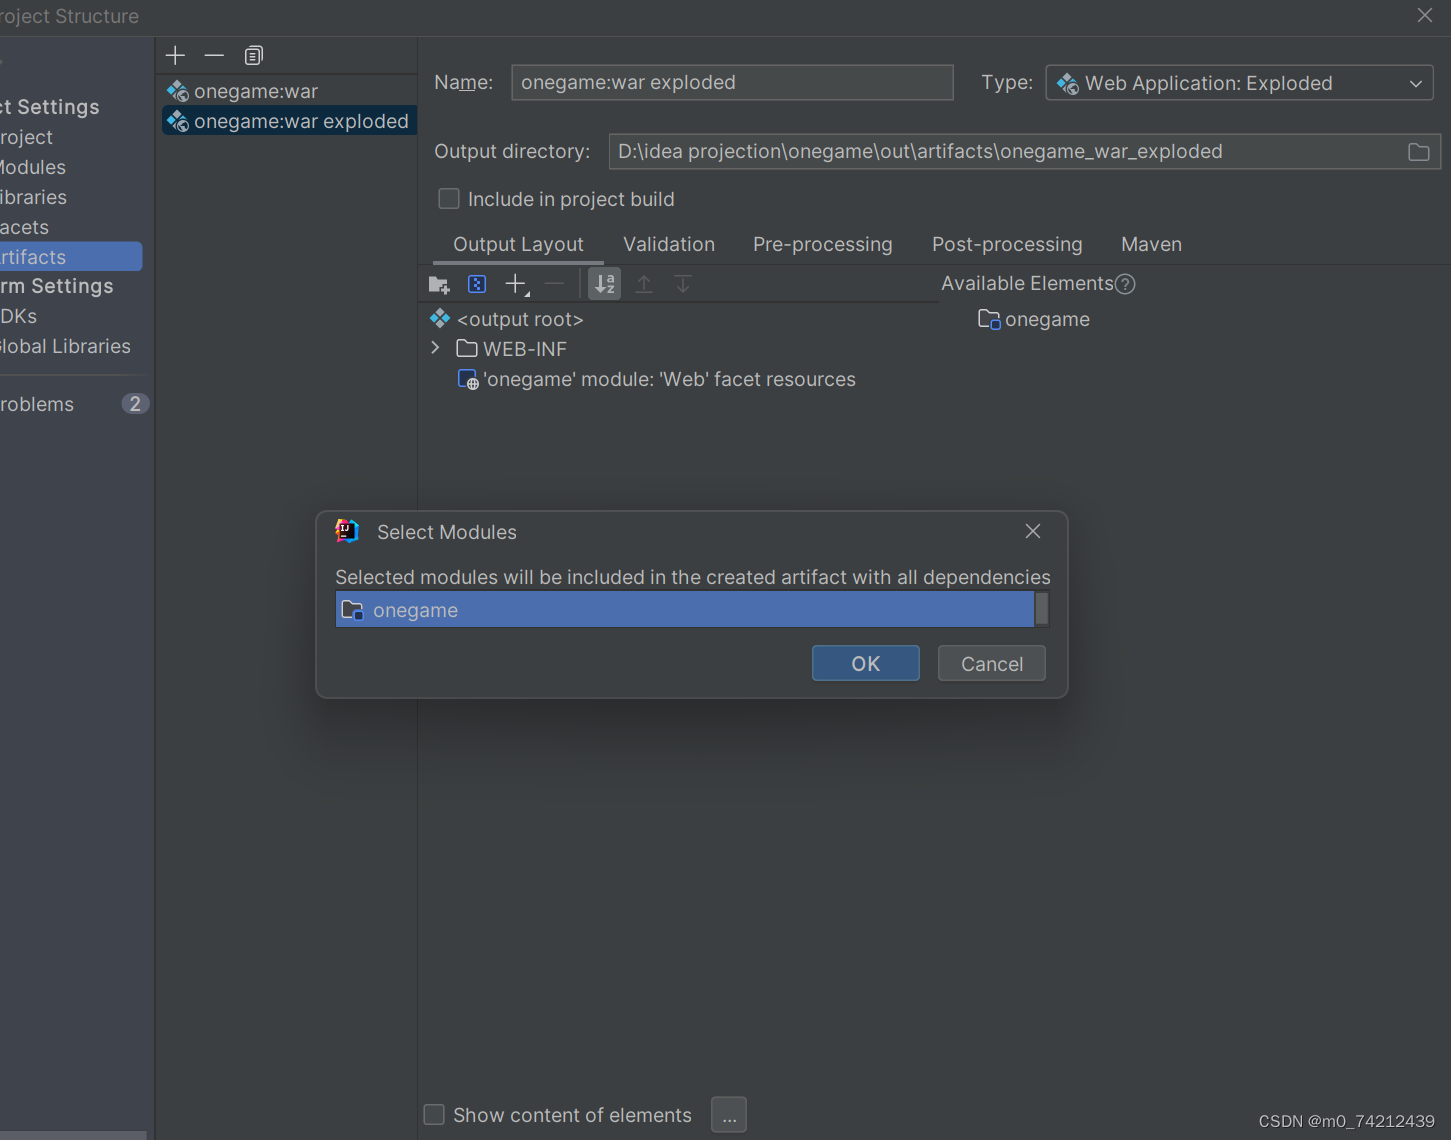The width and height of the screenshot is (1451, 1140).
Task: Click the horizontal scrollbar at bottom left
Action: [75, 1133]
